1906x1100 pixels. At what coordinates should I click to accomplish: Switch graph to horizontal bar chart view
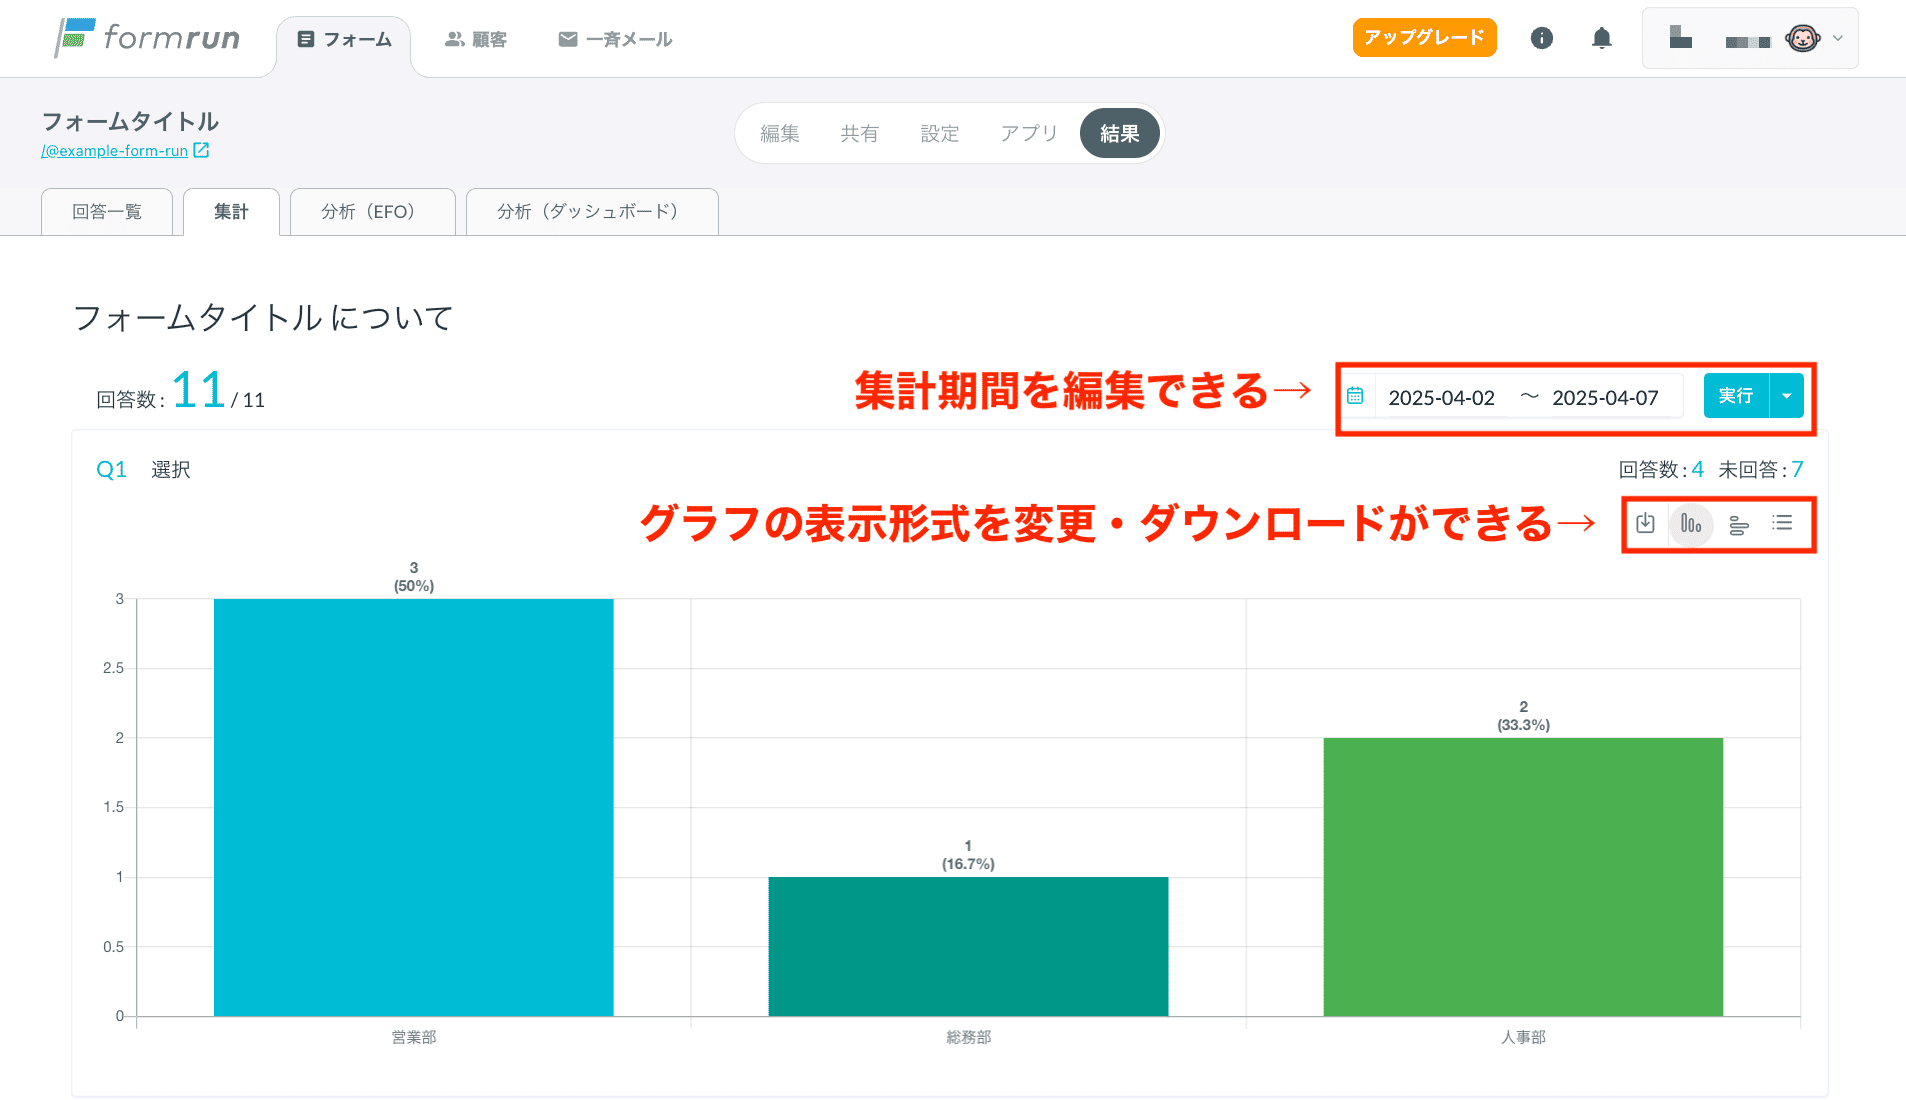(x=1737, y=523)
